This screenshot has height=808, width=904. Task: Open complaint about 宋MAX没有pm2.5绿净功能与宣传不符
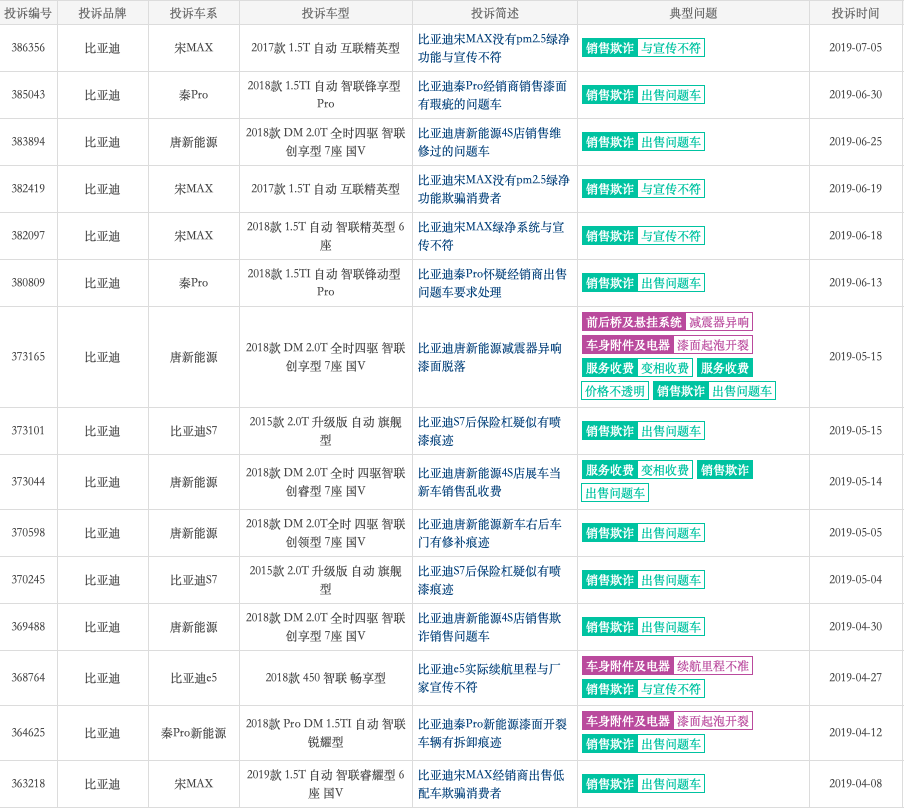tap(494, 48)
